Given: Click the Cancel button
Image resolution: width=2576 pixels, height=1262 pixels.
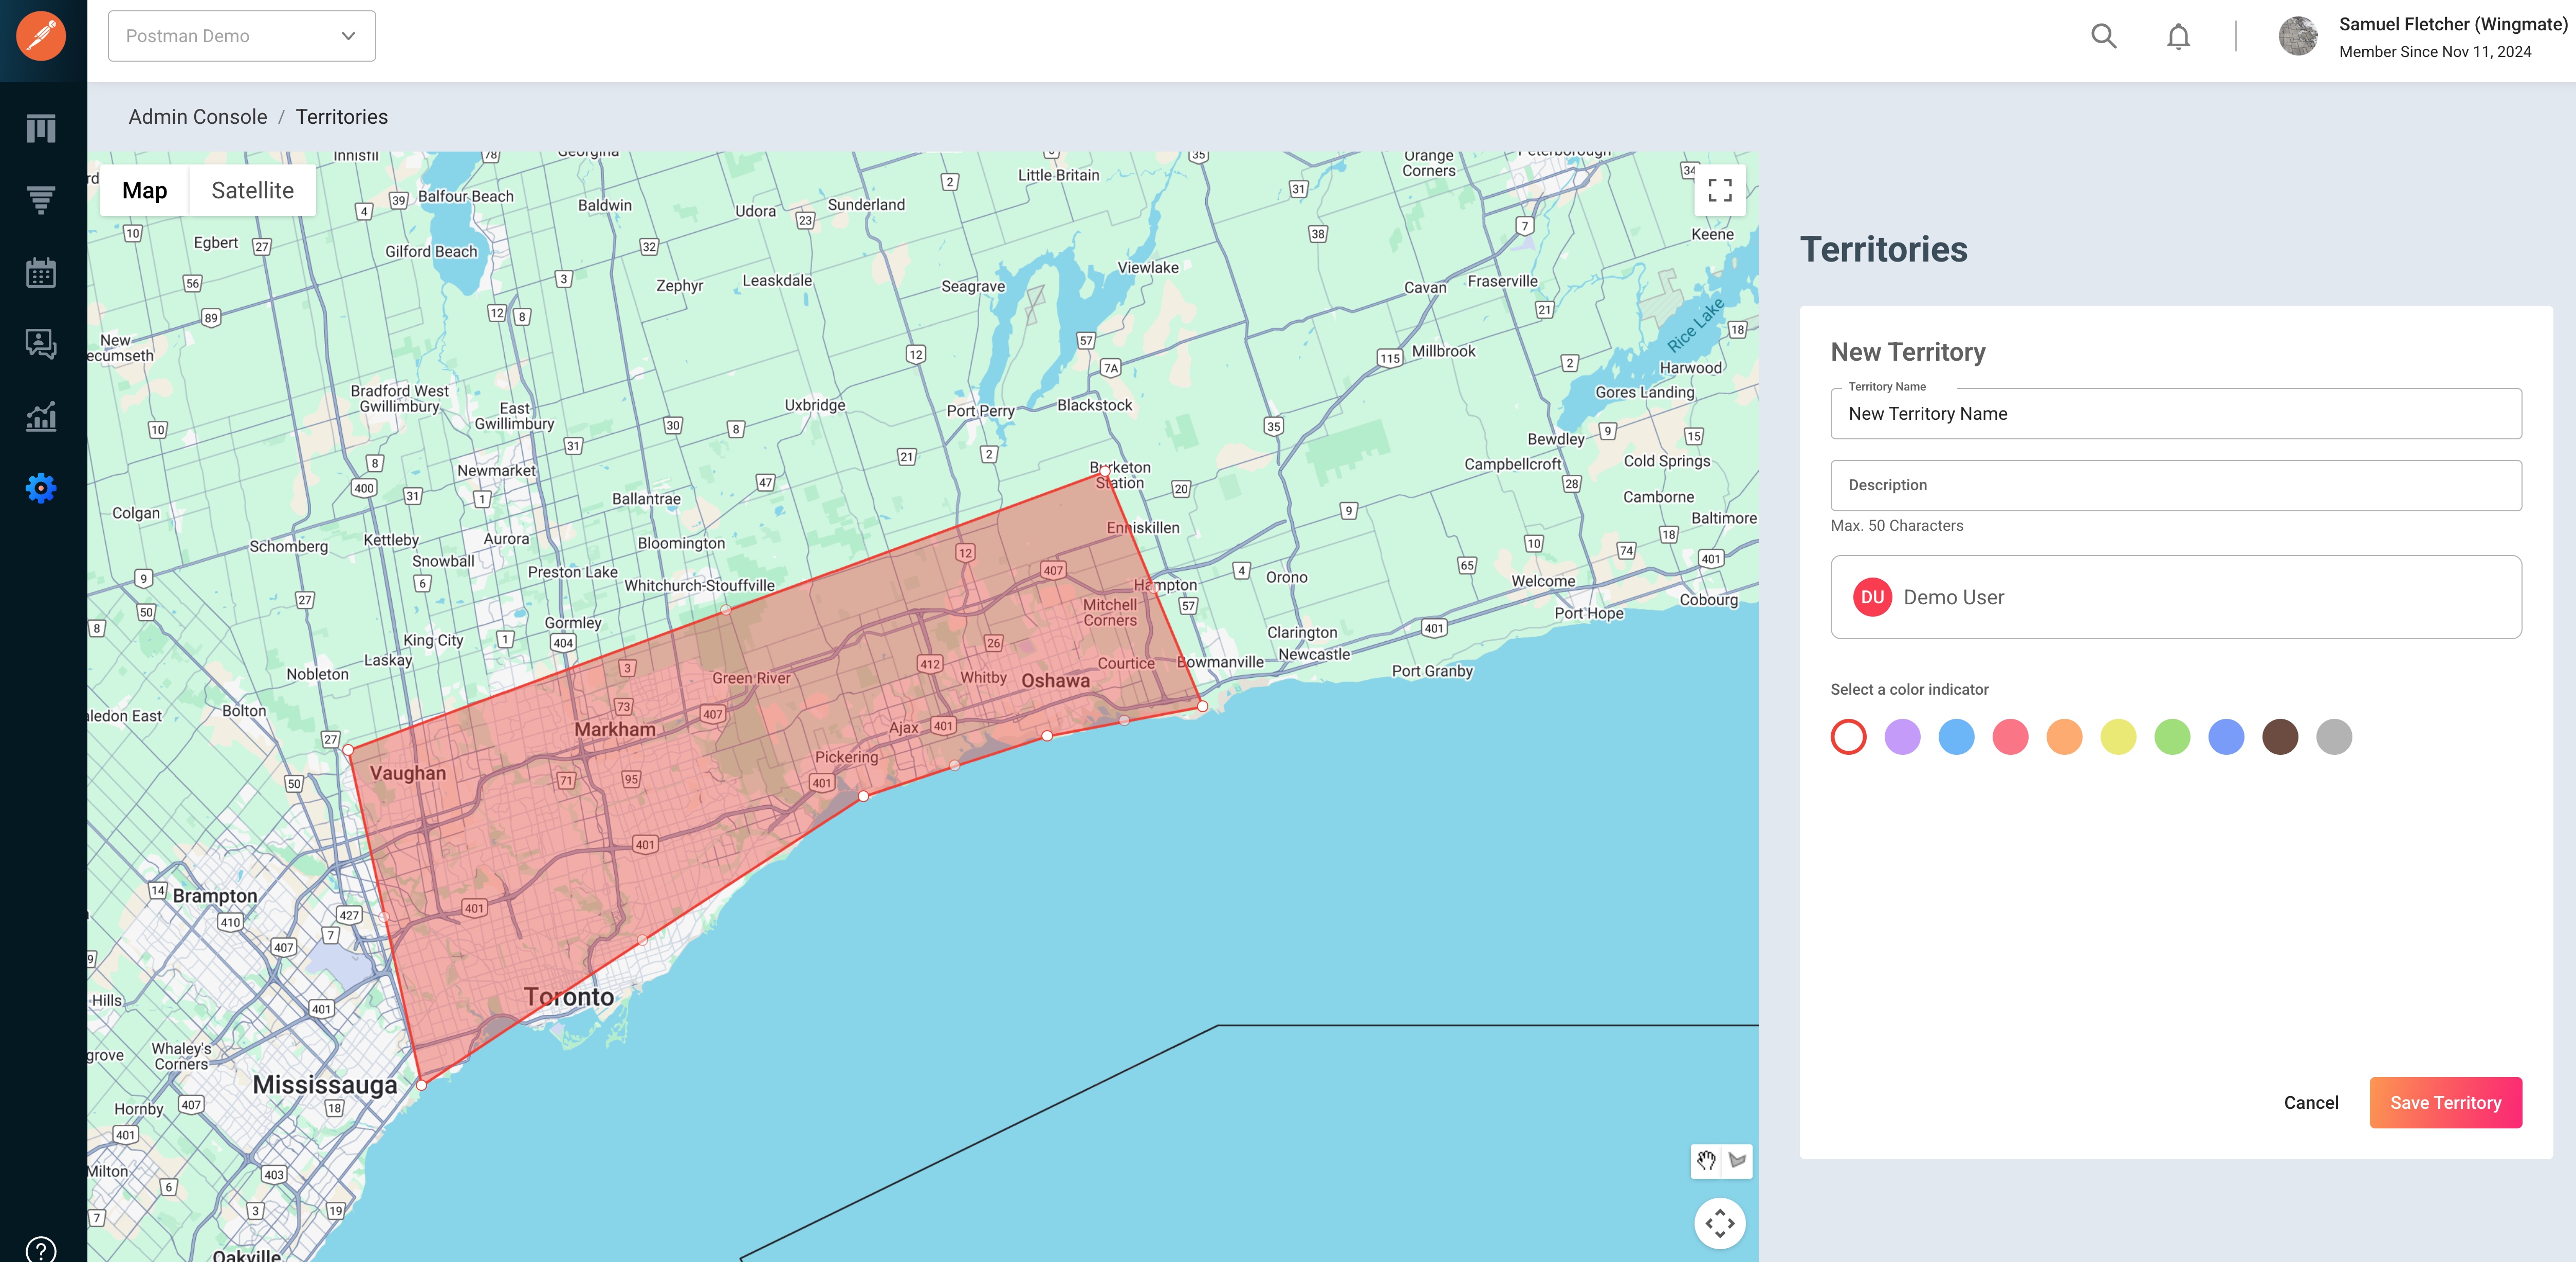Looking at the screenshot, I should point(2311,1102).
